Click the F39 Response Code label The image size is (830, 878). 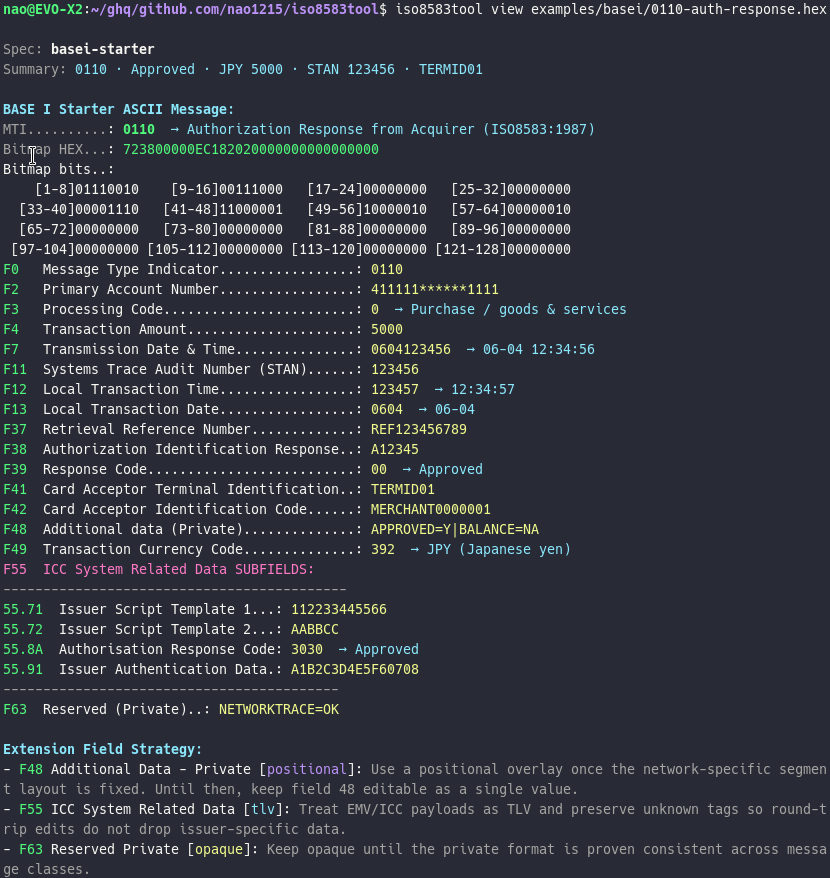[95, 469]
